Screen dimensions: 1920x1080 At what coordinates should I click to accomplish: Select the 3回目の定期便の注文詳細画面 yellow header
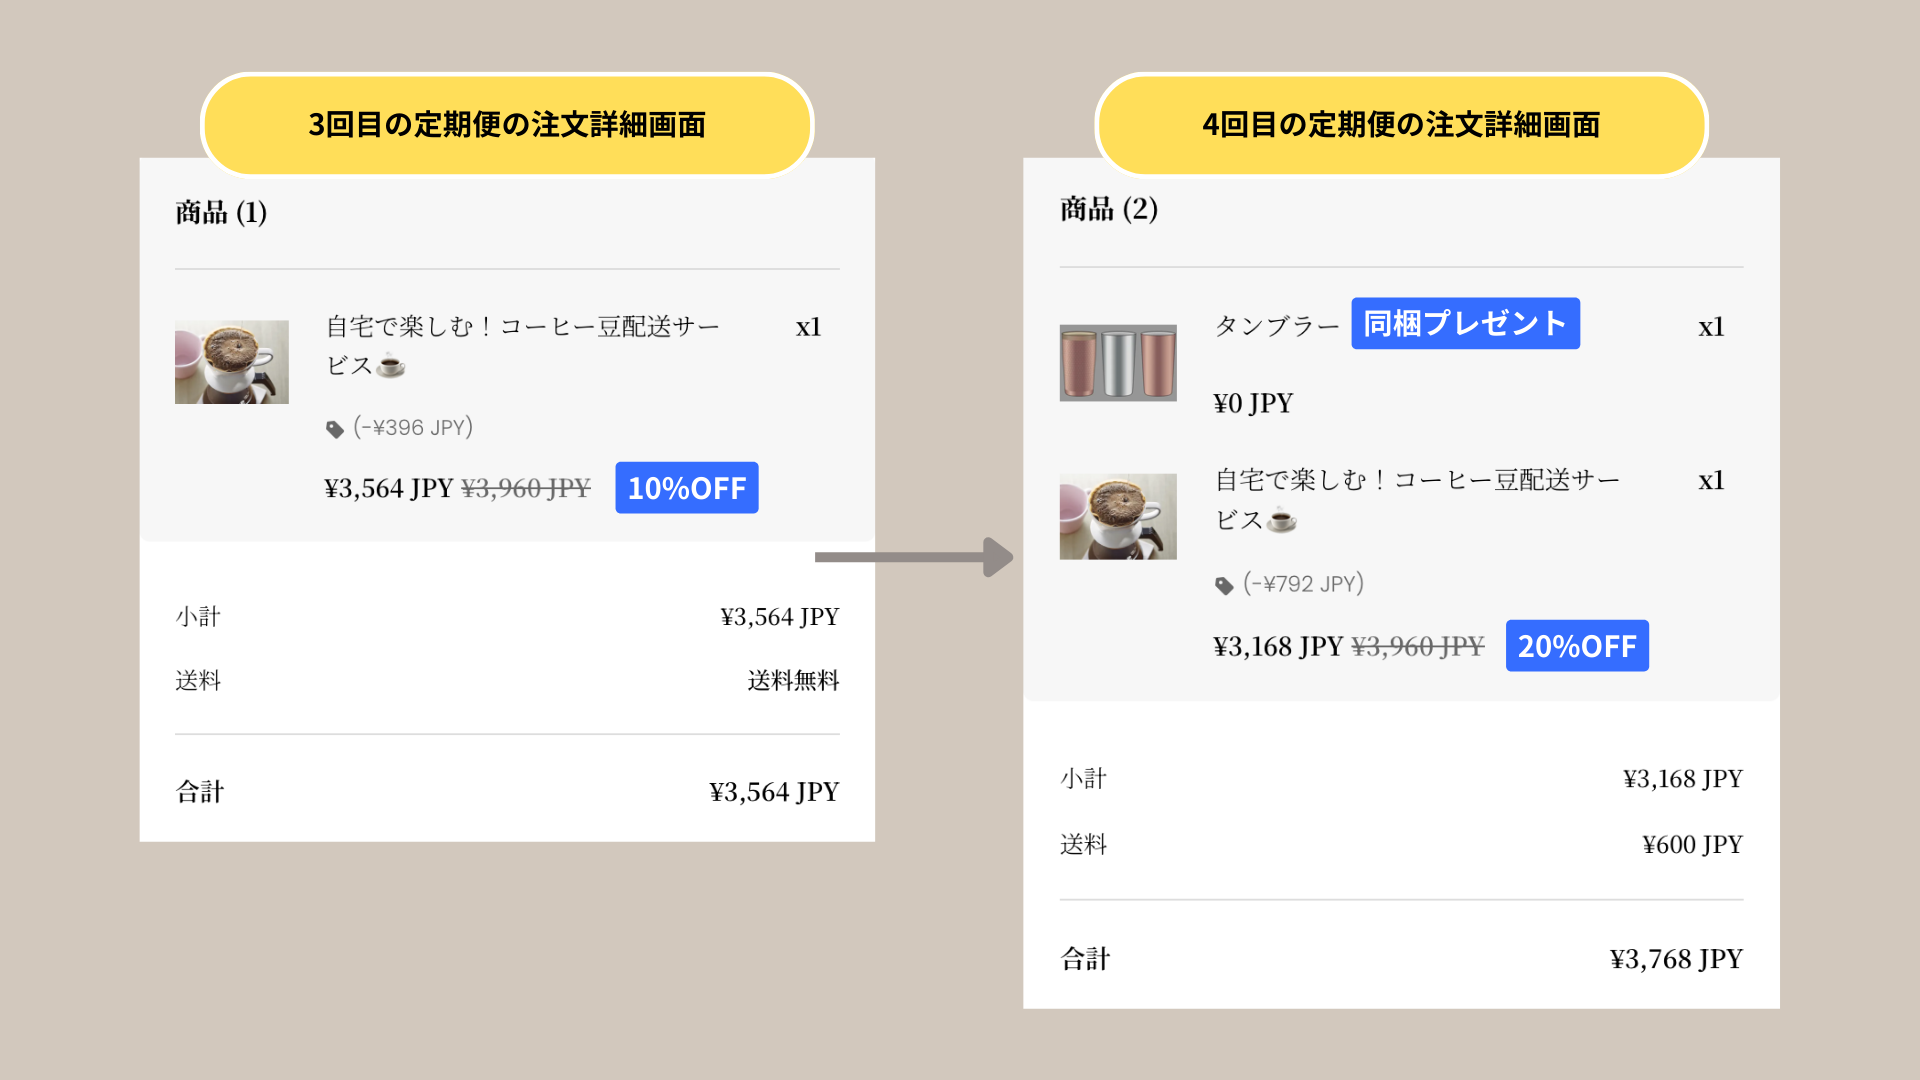pos(507,125)
